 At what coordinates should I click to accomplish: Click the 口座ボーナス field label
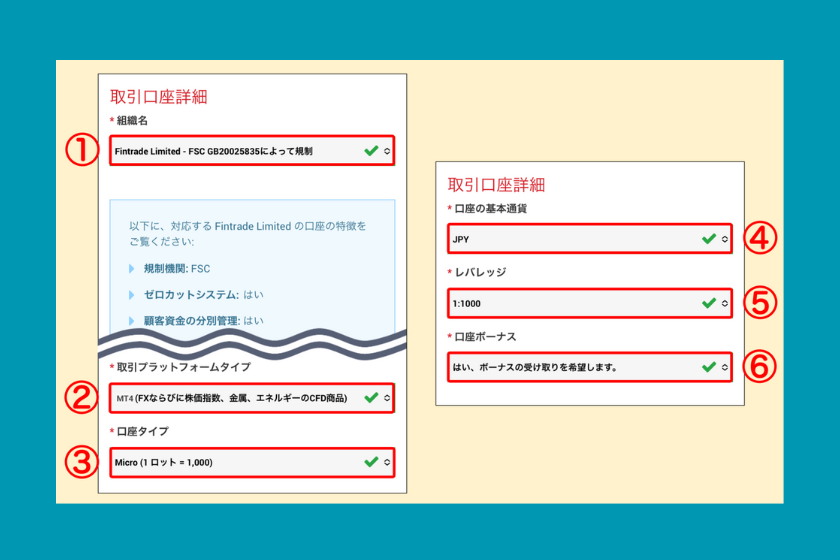tap(485, 337)
